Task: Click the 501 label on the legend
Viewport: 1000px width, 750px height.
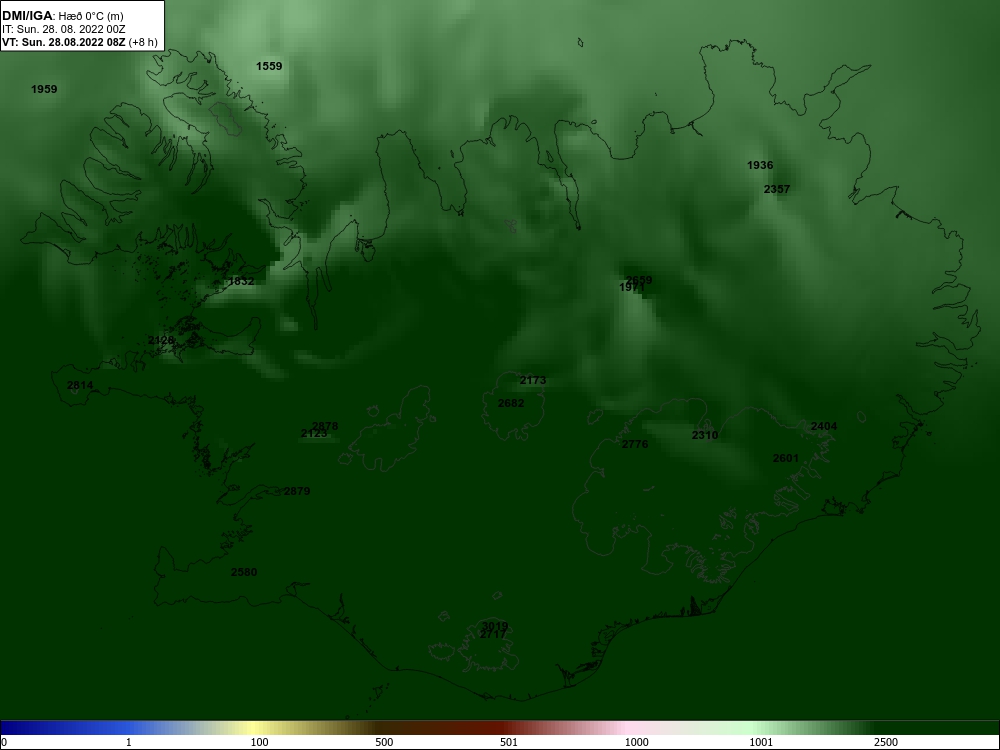Action: click(509, 742)
